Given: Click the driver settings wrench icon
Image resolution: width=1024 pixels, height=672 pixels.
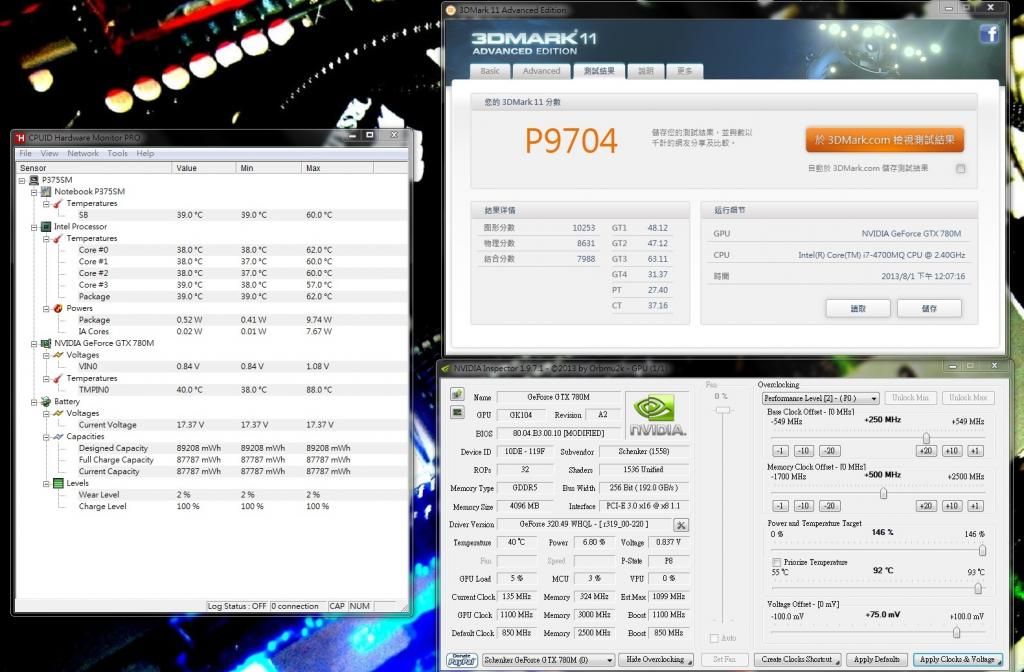Looking at the screenshot, I should pos(680,524).
